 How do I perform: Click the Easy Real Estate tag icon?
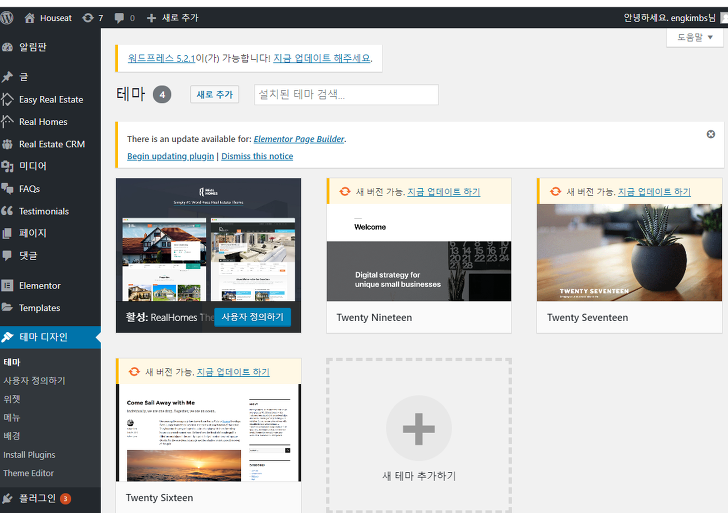coord(7,99)
